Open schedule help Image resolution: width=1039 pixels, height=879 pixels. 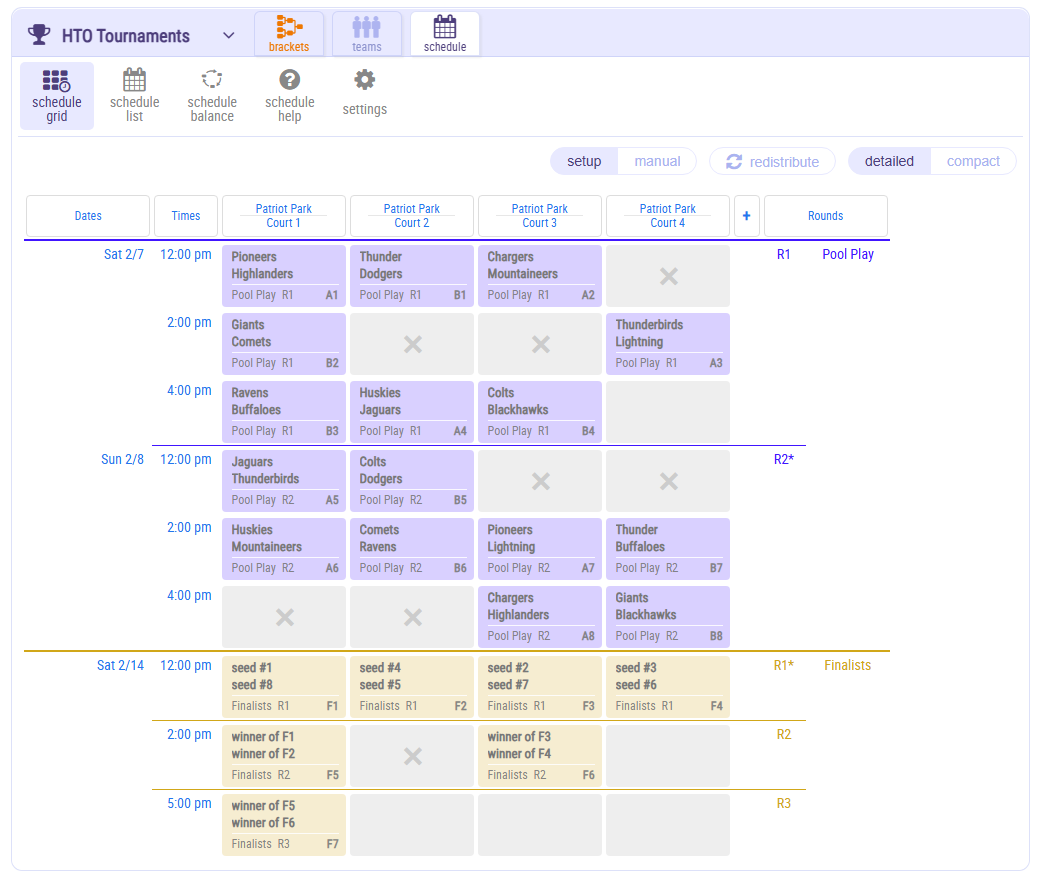pos(290,96)
